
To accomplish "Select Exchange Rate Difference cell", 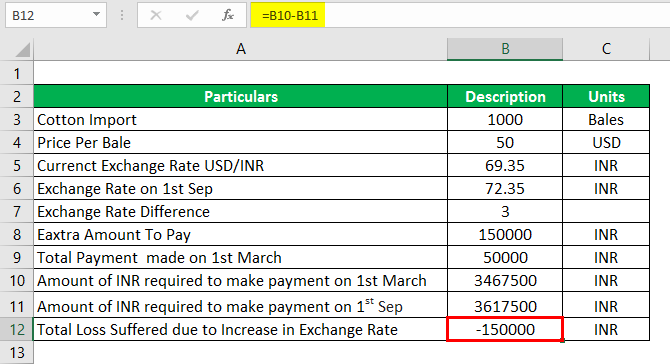I will pos(241,212).
